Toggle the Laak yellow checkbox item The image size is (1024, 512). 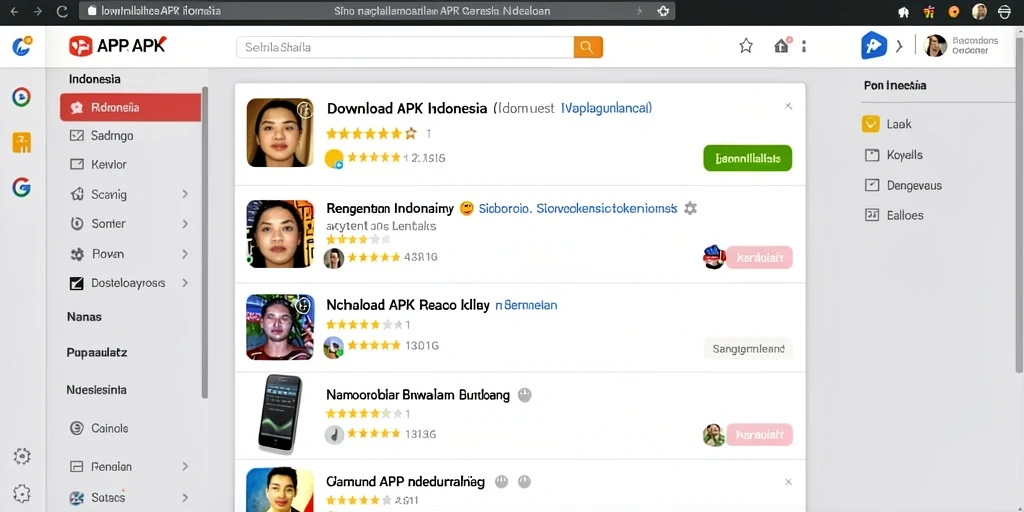click(x=888, y=124)
